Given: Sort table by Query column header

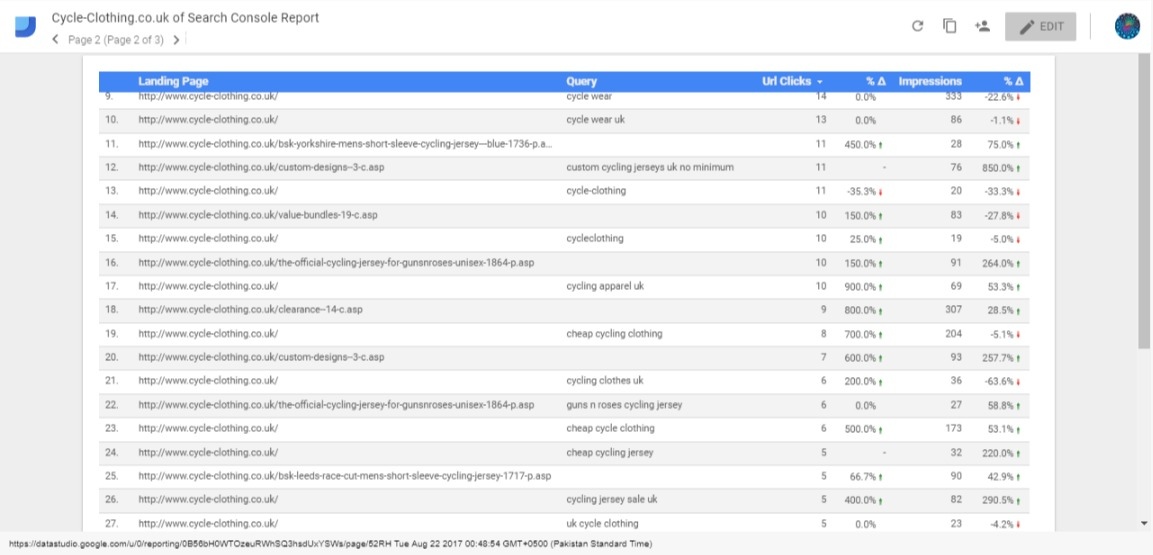Looking at the screenshot, I should 581,82.
